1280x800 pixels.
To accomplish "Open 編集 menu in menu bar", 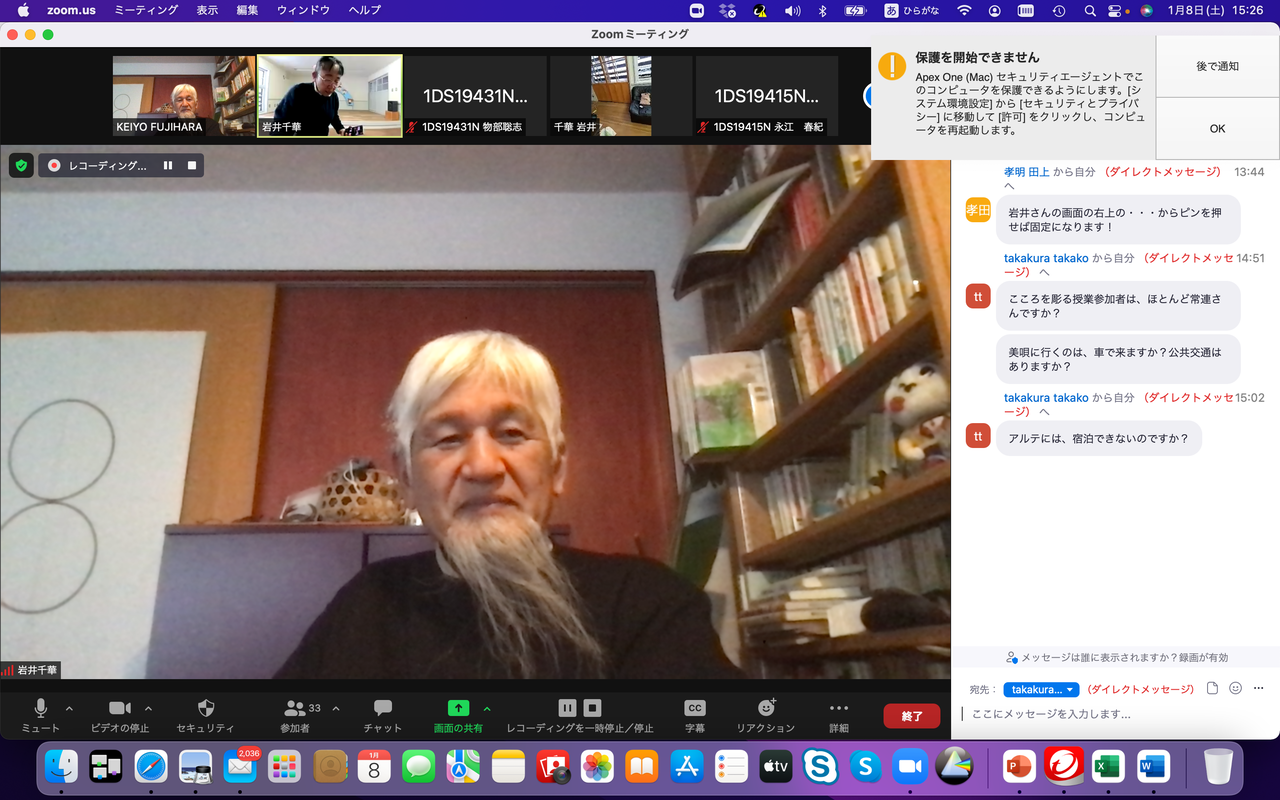I will click(x=247, y=10).
